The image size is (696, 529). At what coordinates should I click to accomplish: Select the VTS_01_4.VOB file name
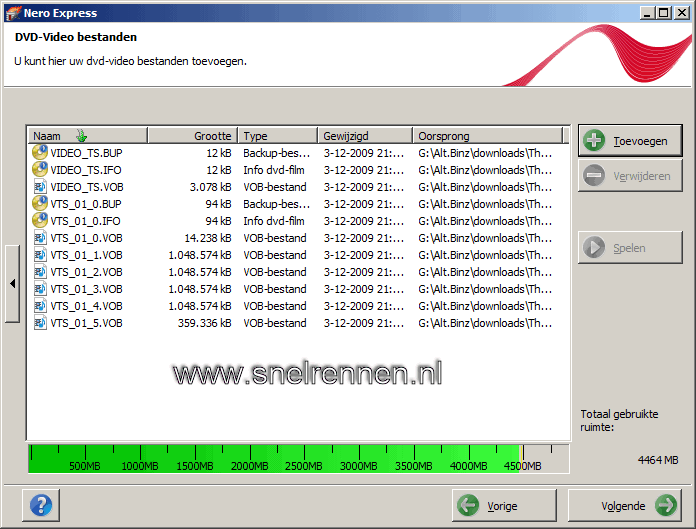pyautogui.click(x=86, y=306)
